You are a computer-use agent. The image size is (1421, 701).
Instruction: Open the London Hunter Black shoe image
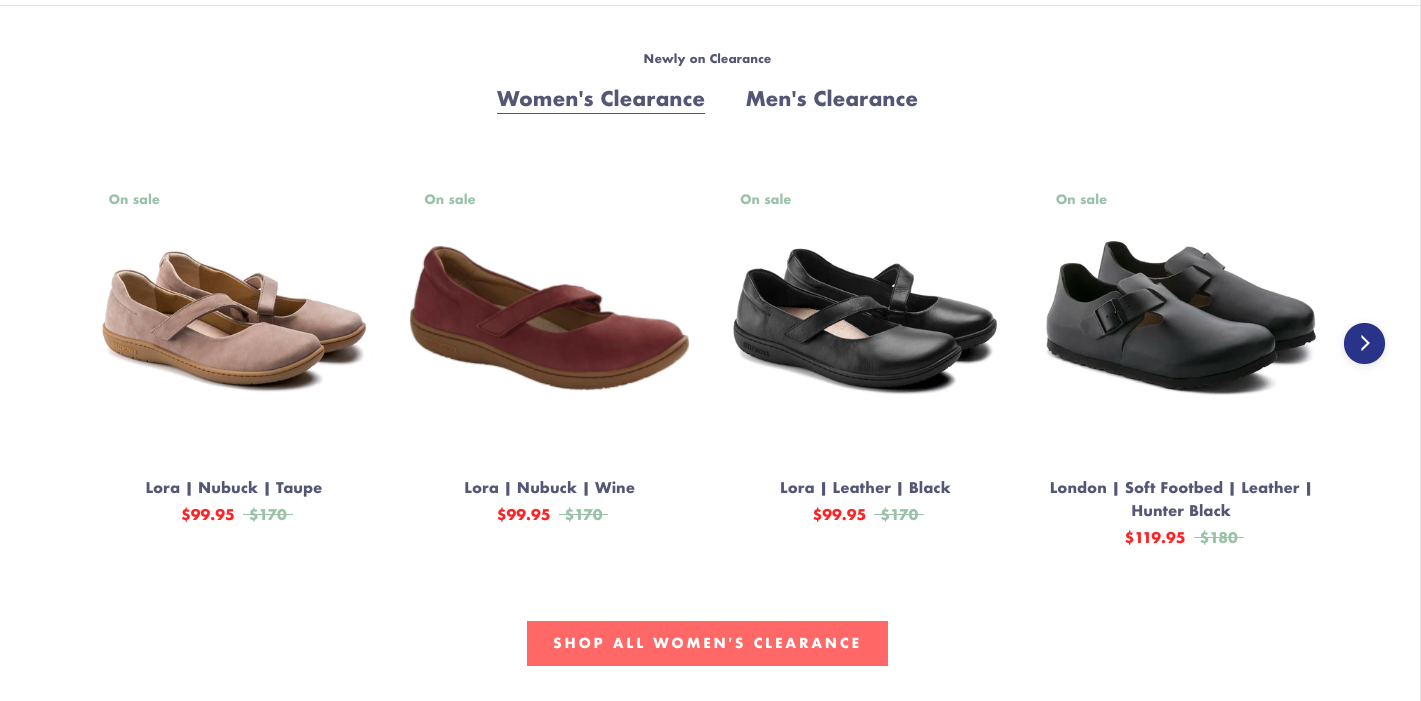[x=1180, y=315]
